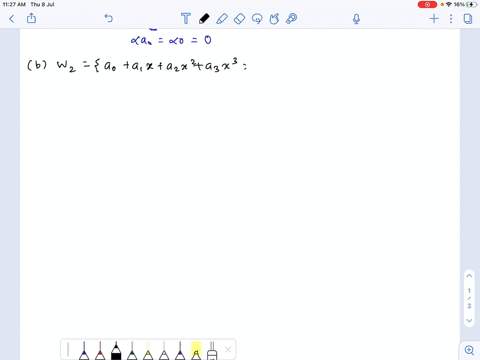Pick the eraser in favorites toolbox
Viewport: 480px width, 360px height.
coord(212,351)
